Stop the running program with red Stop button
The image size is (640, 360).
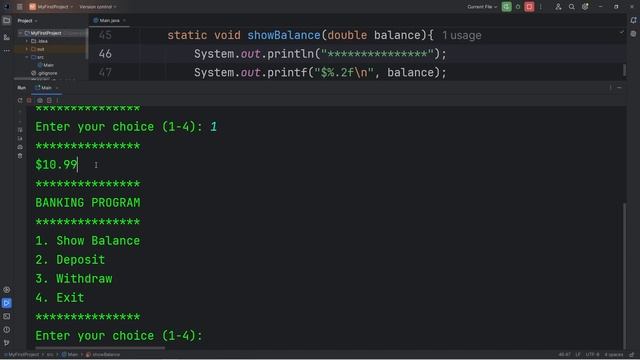tap(529, 7)
